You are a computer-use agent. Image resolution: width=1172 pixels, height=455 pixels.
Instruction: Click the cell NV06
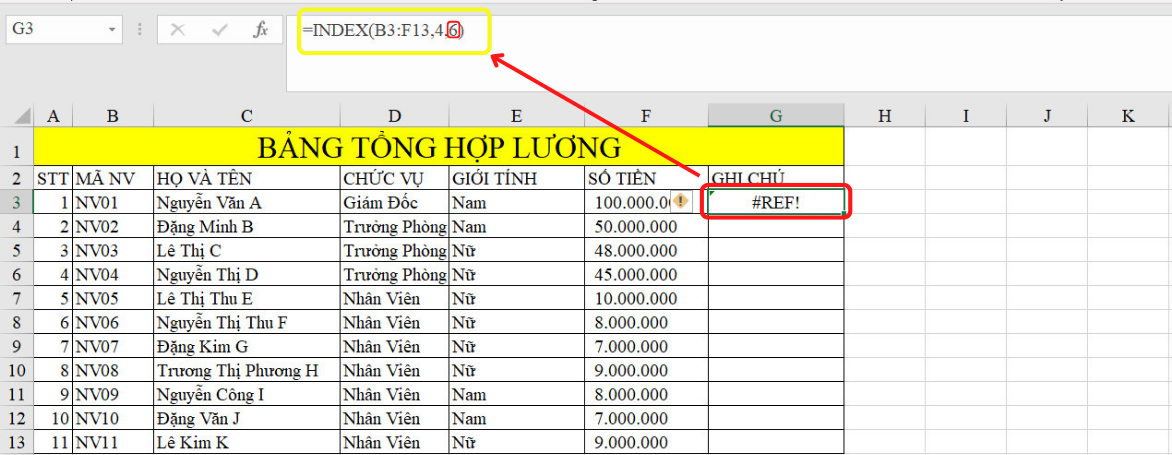(113, 323)
